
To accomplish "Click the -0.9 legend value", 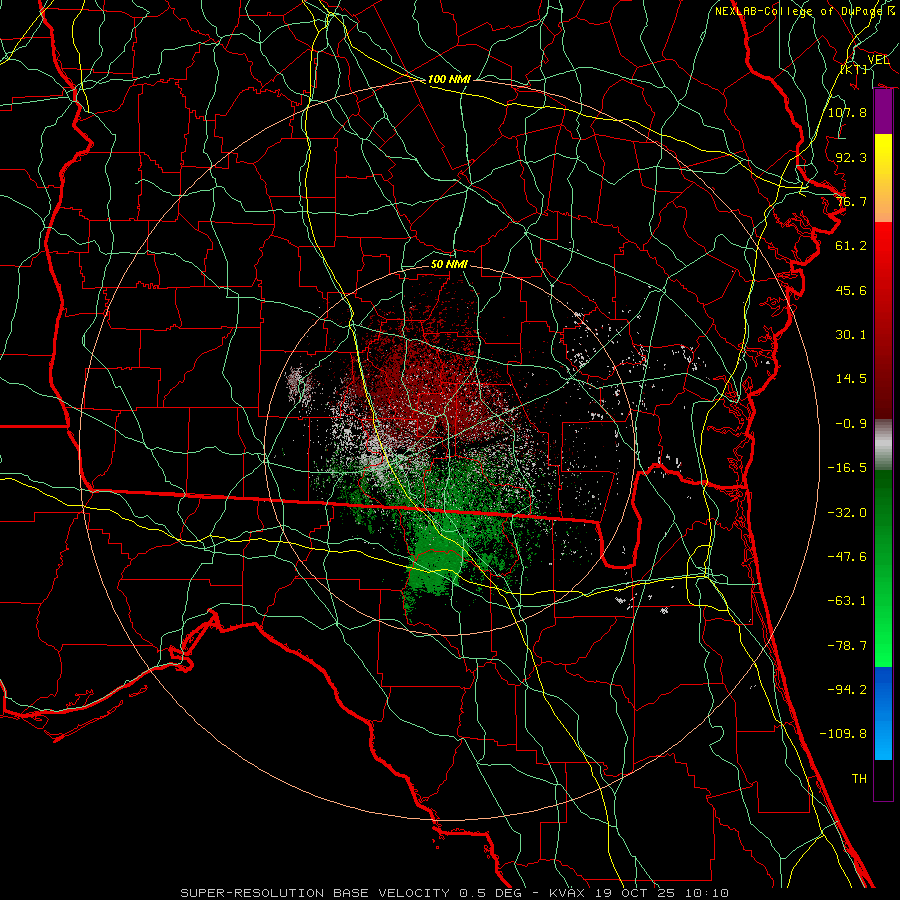I will pos(851,424).
